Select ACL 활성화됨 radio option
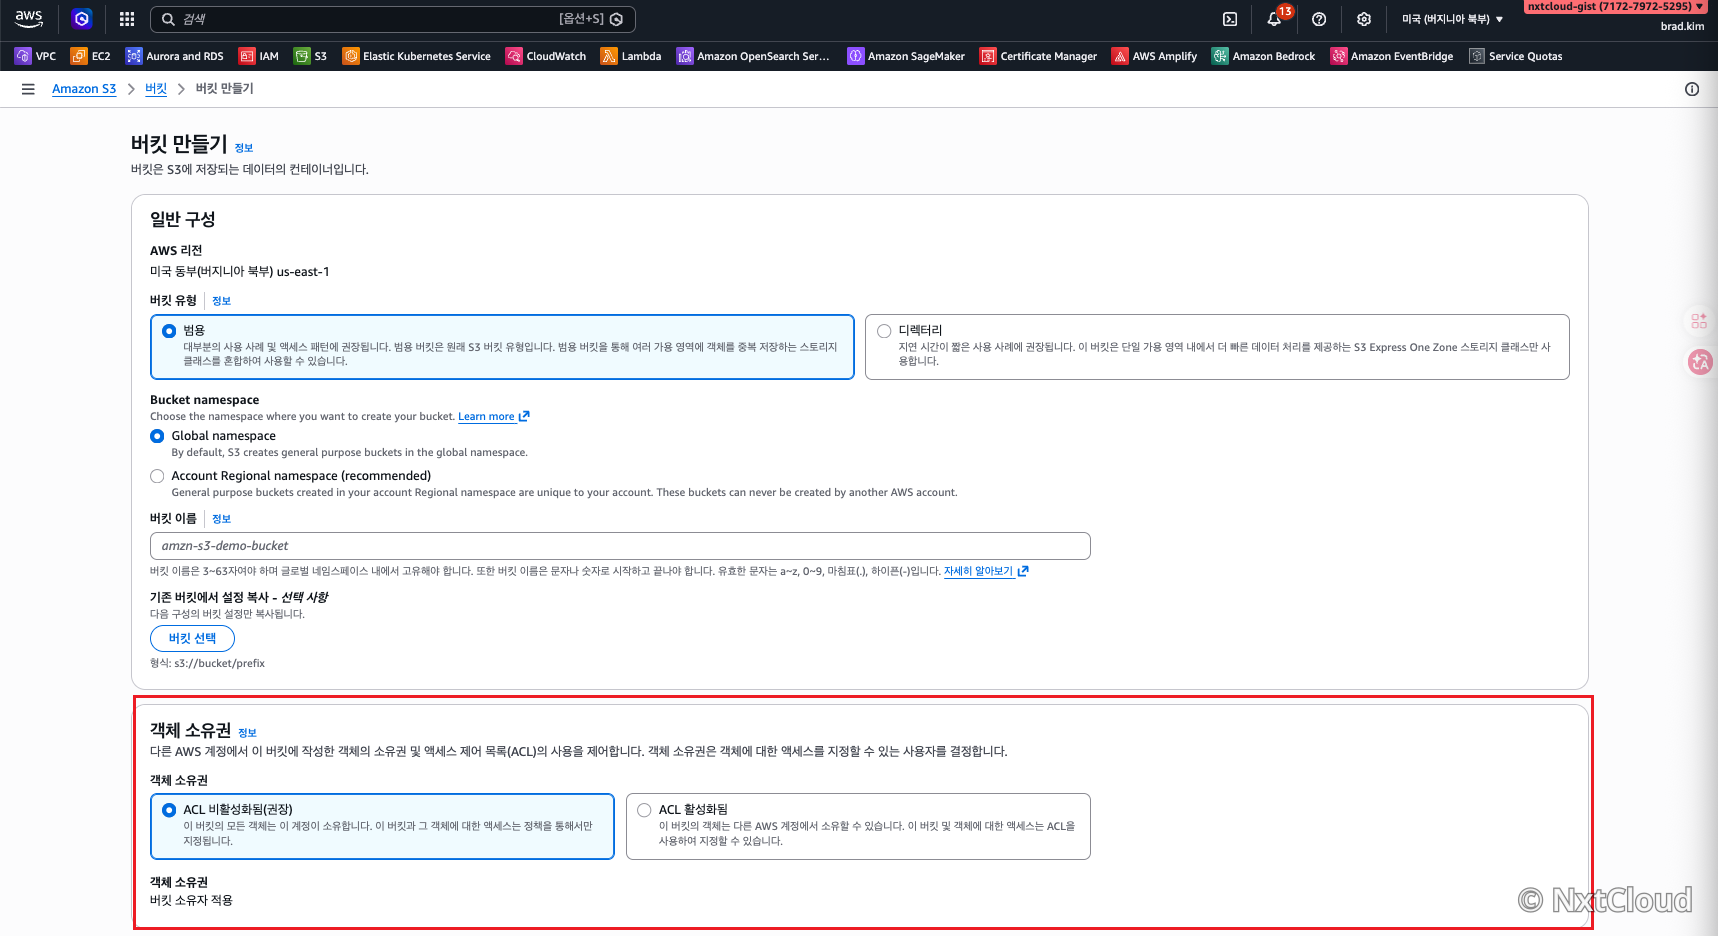This screenshot has width=1718, height=936. pos(644,810)
